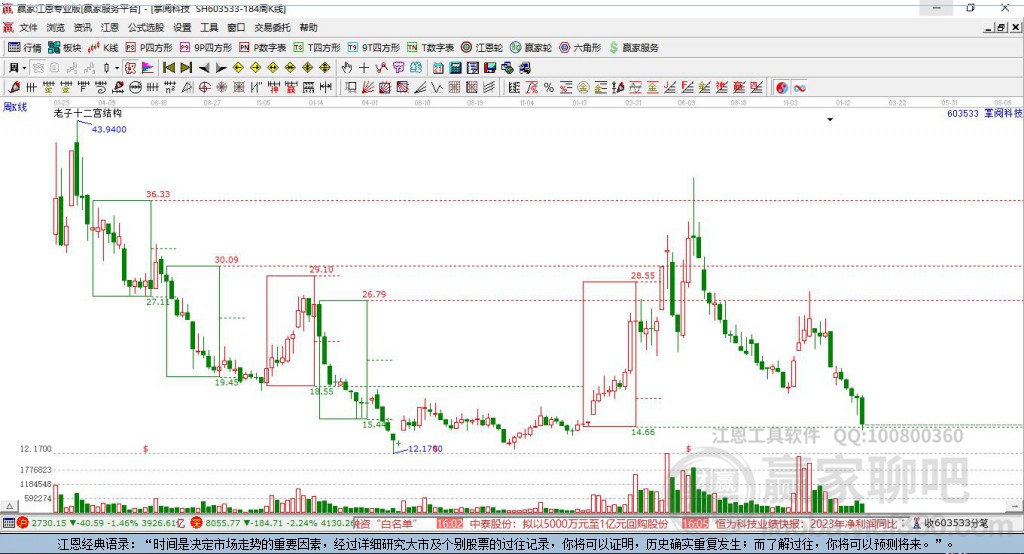1024x554 pixels.
Task: Click the 12.1700 low price label
Action: [x=425, y=449]
